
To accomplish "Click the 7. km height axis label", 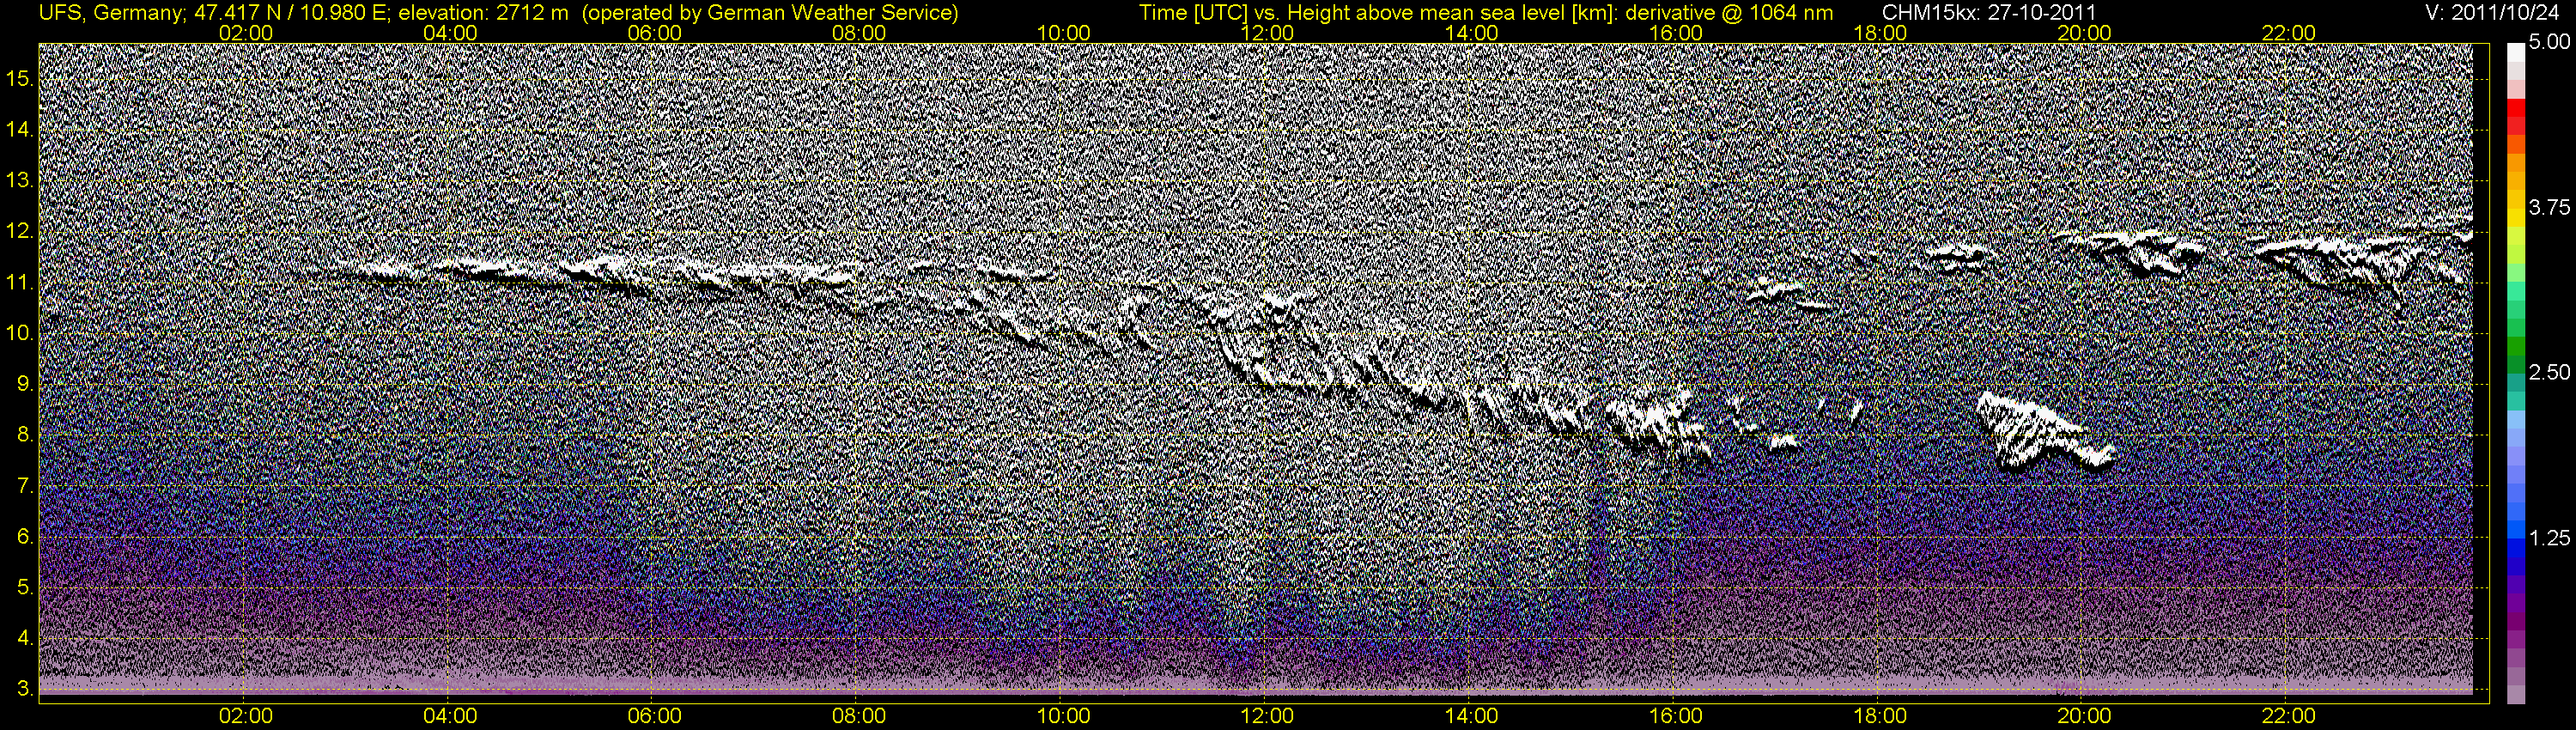I will tap(24, 487).
